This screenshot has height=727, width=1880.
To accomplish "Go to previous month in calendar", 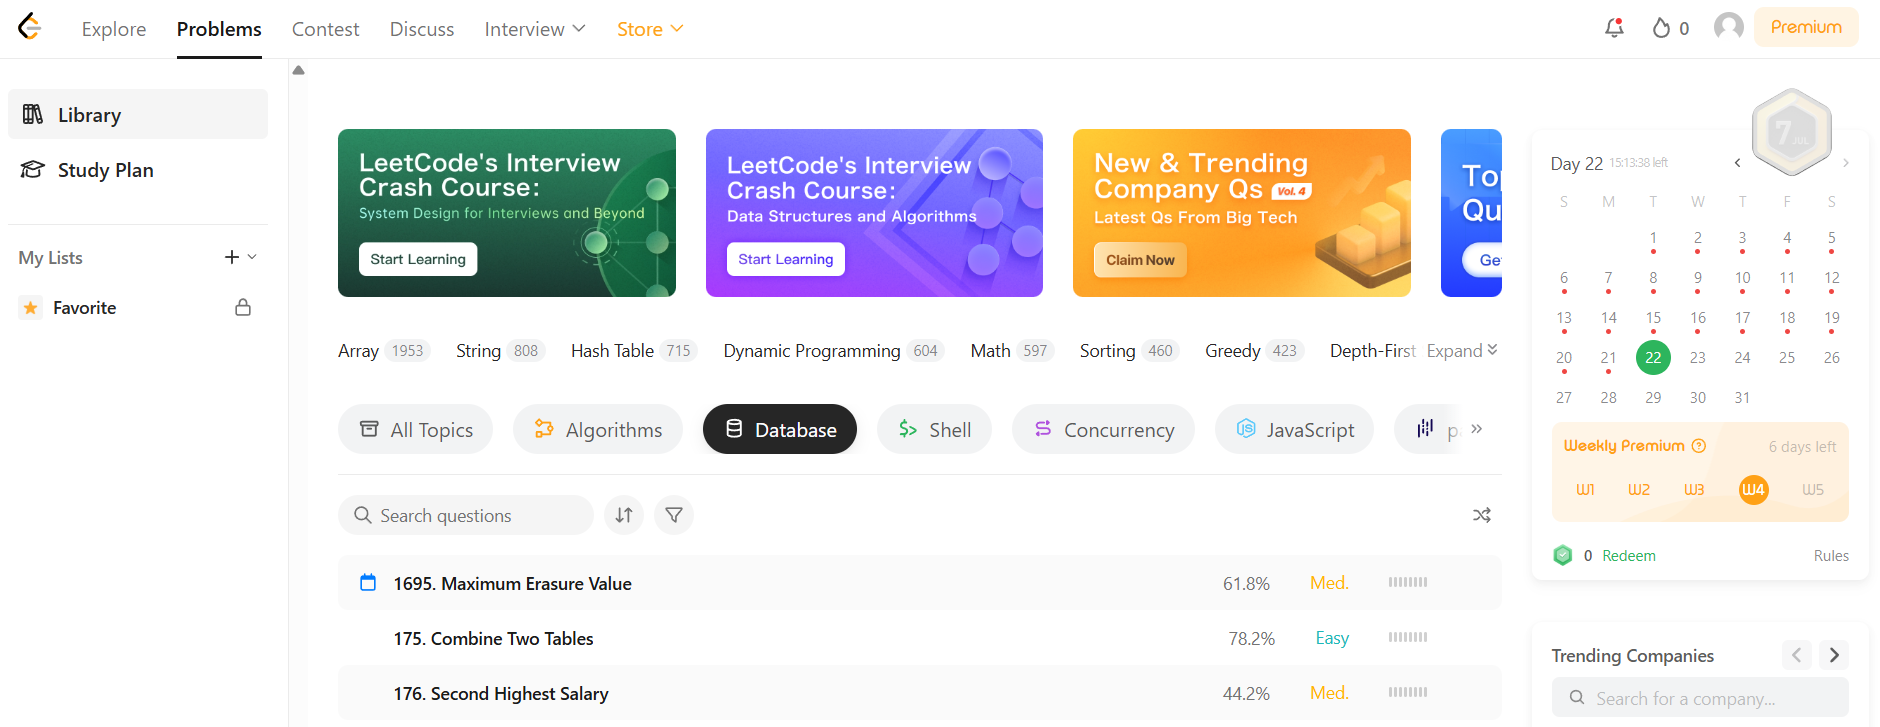I will point(1738,163).
